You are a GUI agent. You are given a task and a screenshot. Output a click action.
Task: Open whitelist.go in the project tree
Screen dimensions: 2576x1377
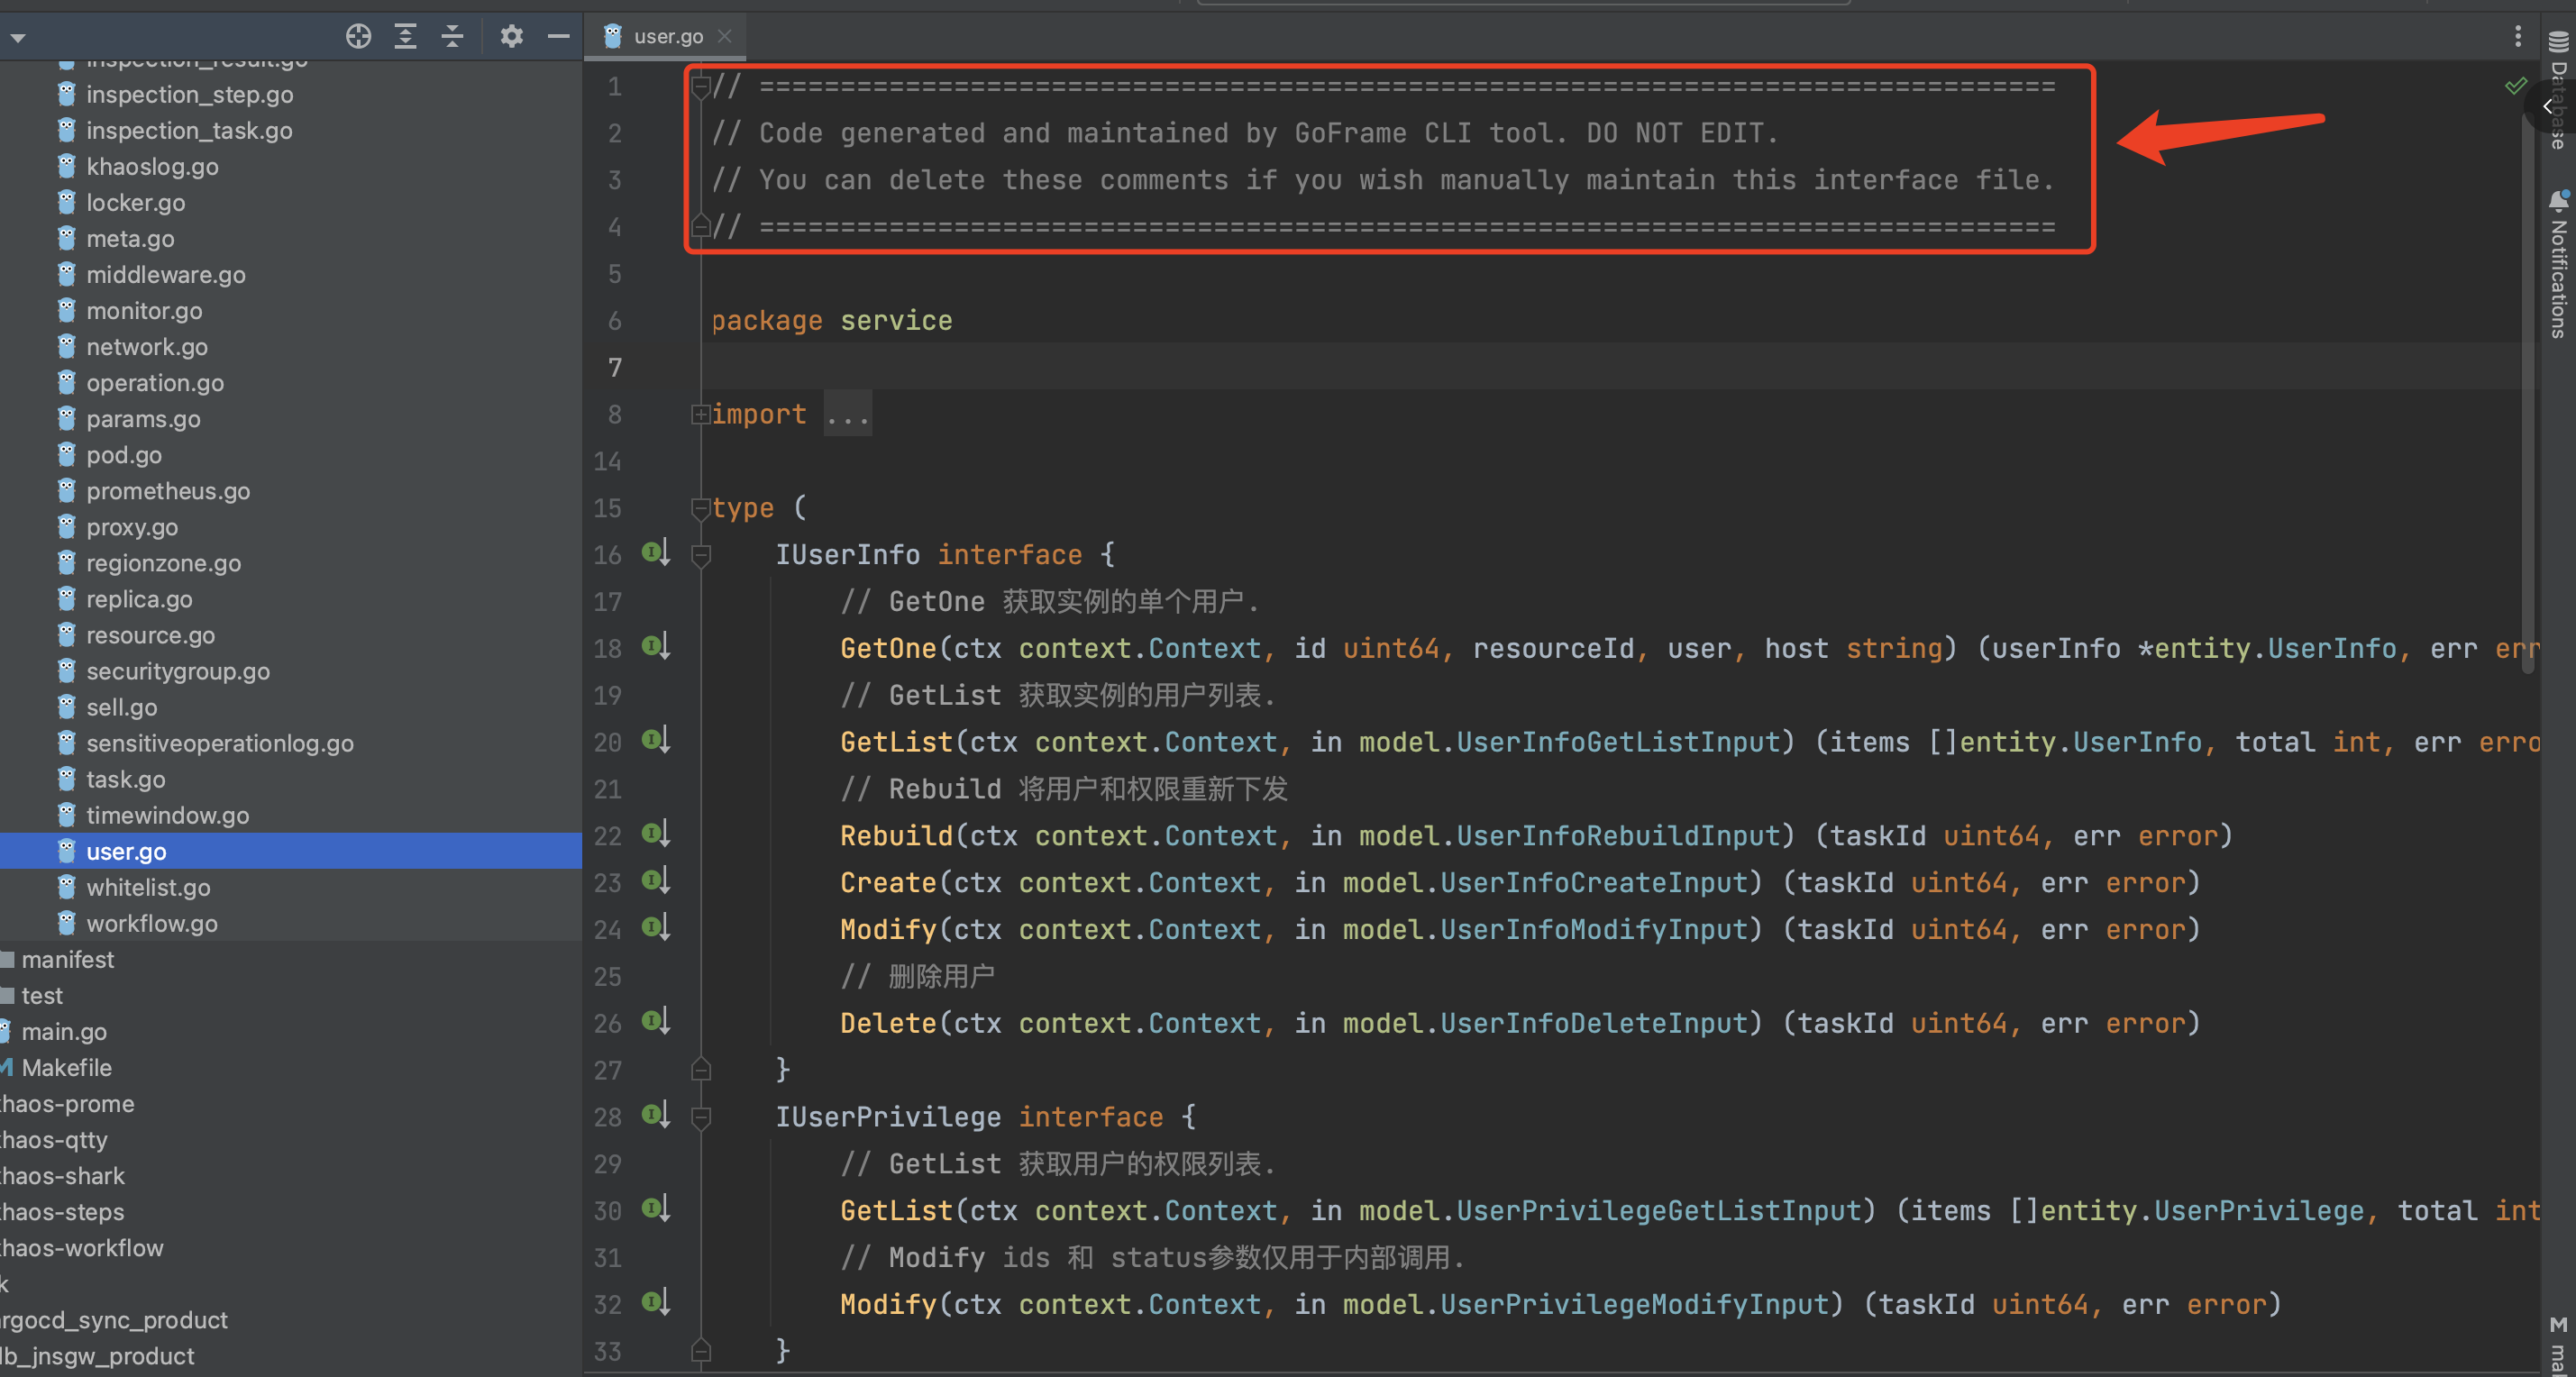point(148,887)
